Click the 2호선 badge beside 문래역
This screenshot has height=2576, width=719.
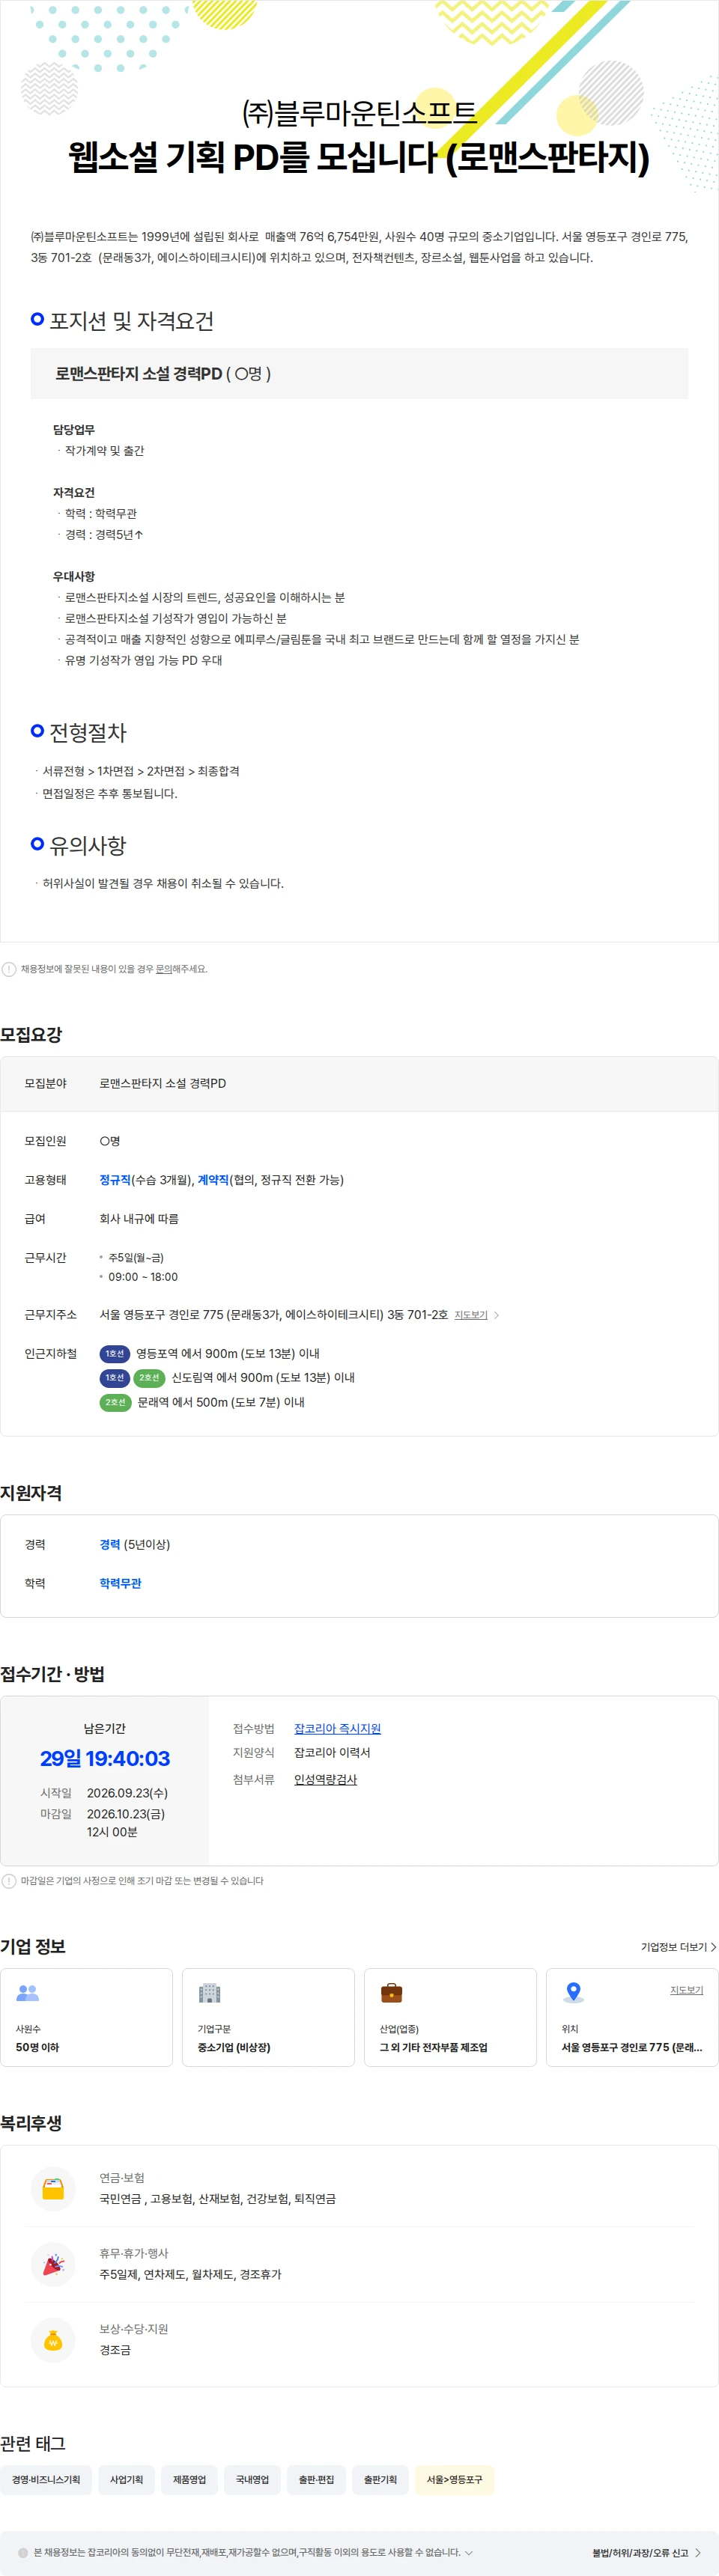116,1403
